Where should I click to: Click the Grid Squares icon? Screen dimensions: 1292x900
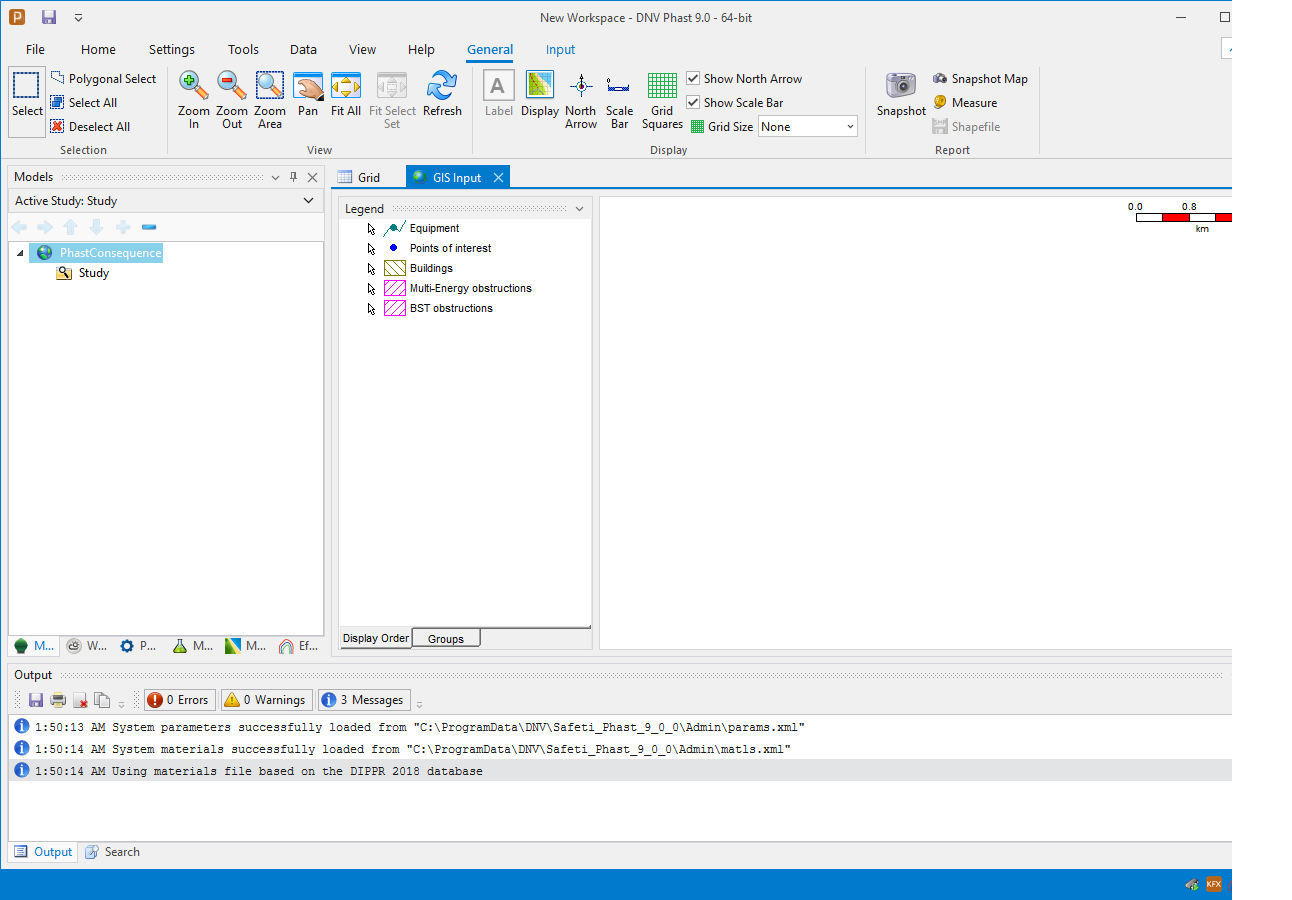pyautogui.click(x=662, y=101)
